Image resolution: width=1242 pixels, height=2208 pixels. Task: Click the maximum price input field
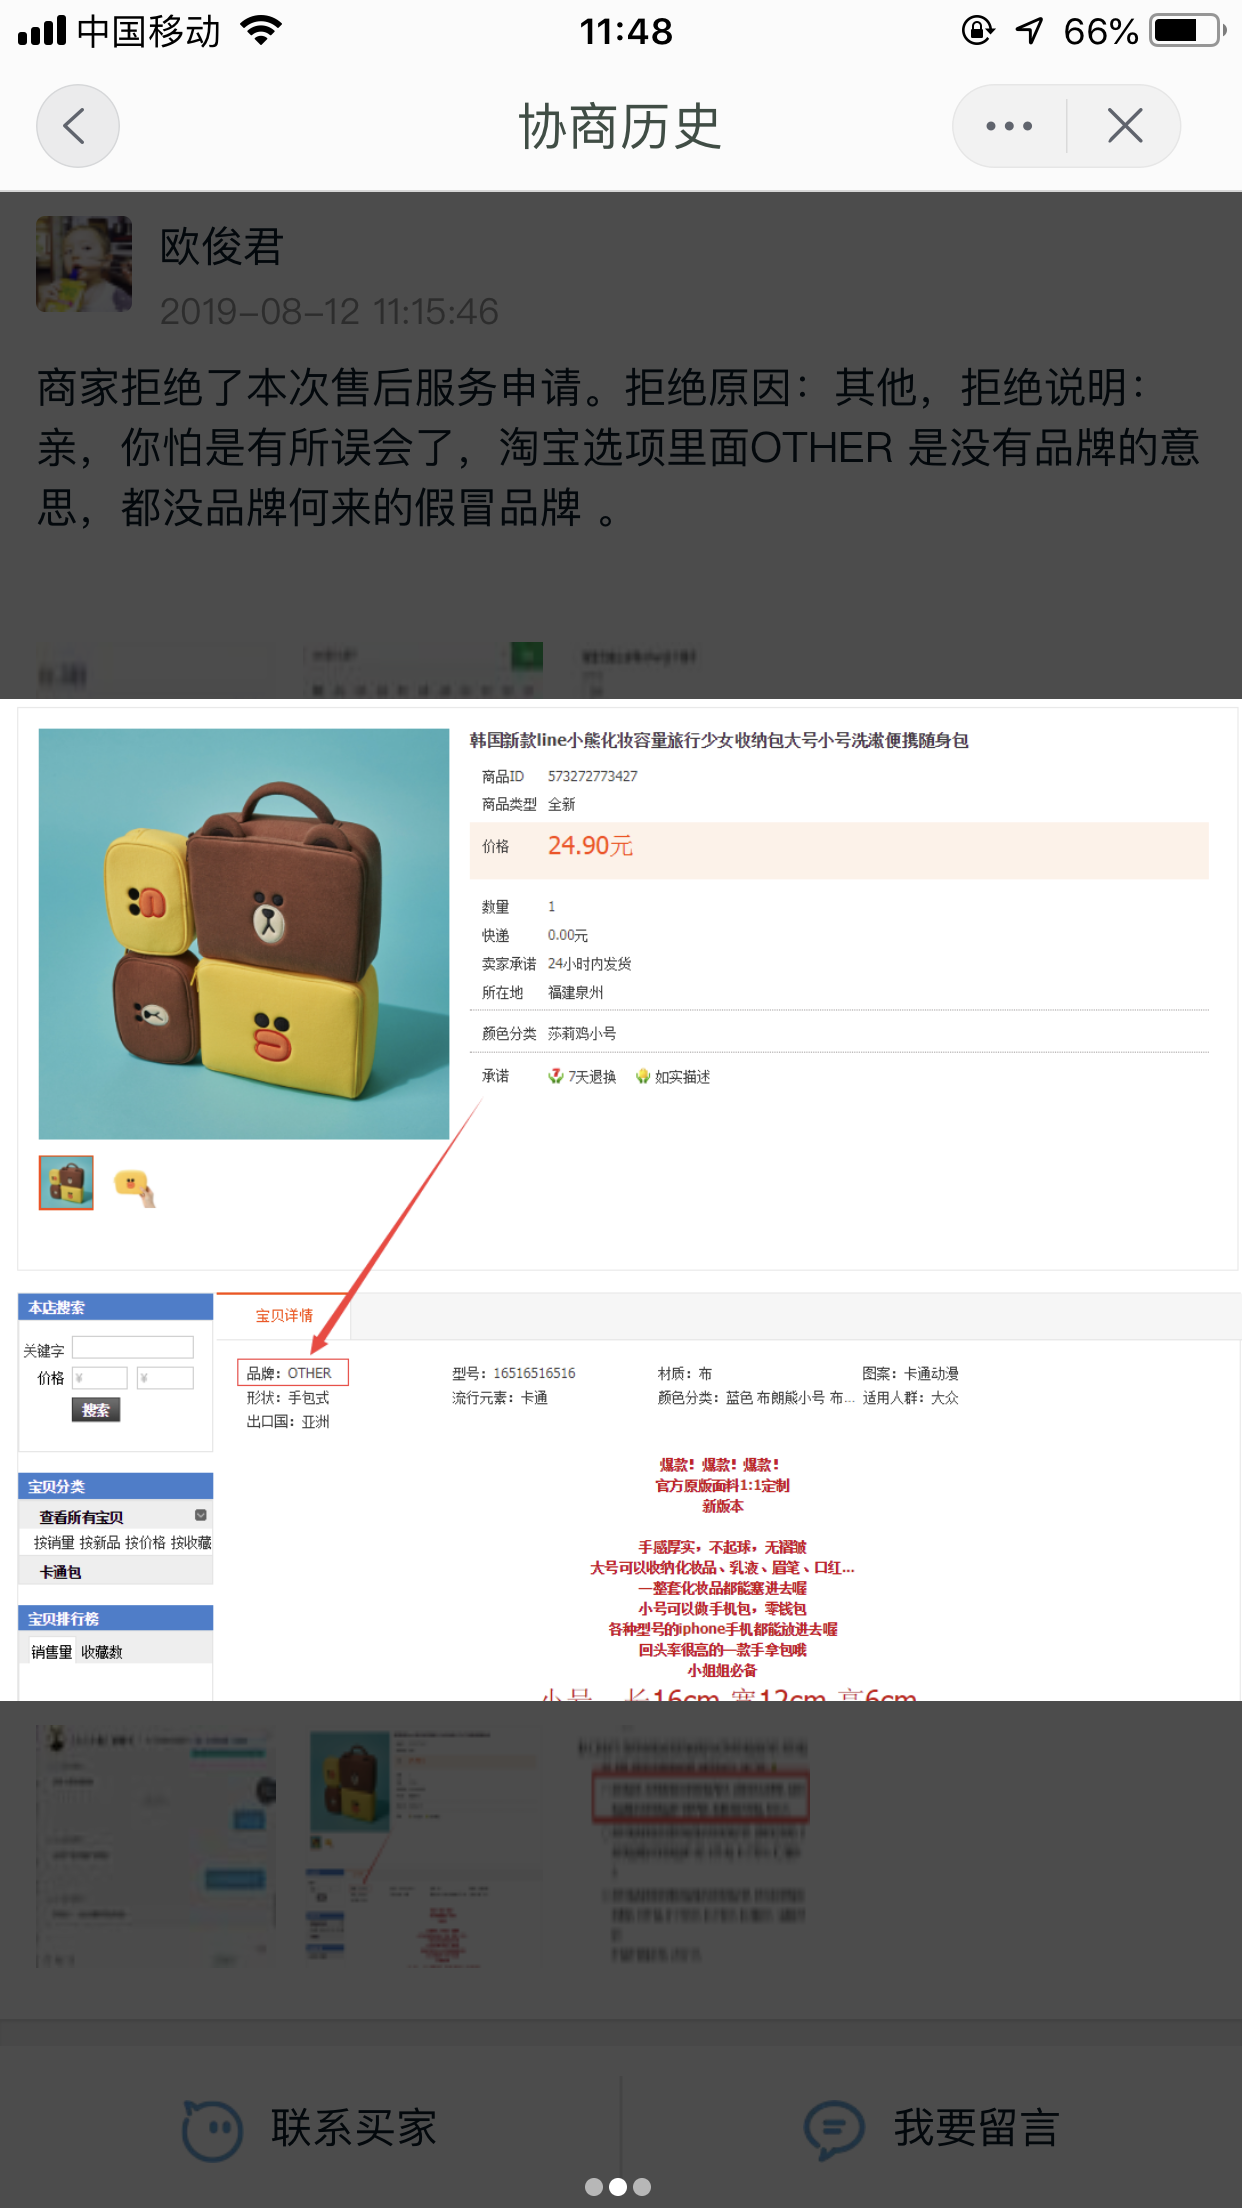165,1378
